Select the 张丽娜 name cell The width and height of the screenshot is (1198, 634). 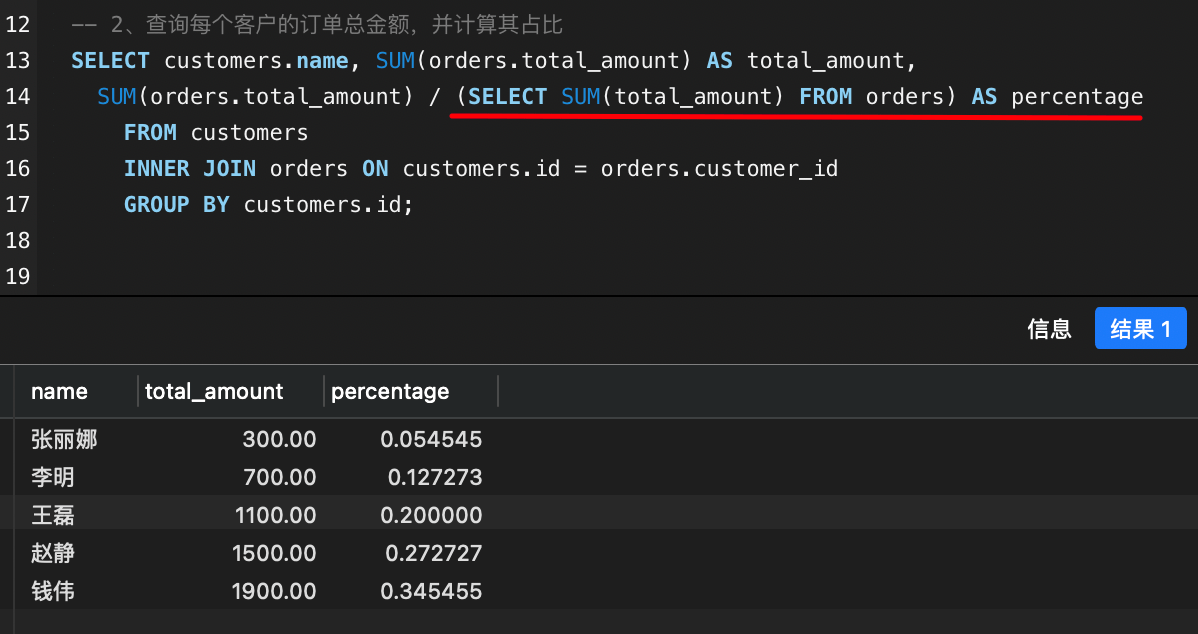pyautogui.click(x=64, y=439)
